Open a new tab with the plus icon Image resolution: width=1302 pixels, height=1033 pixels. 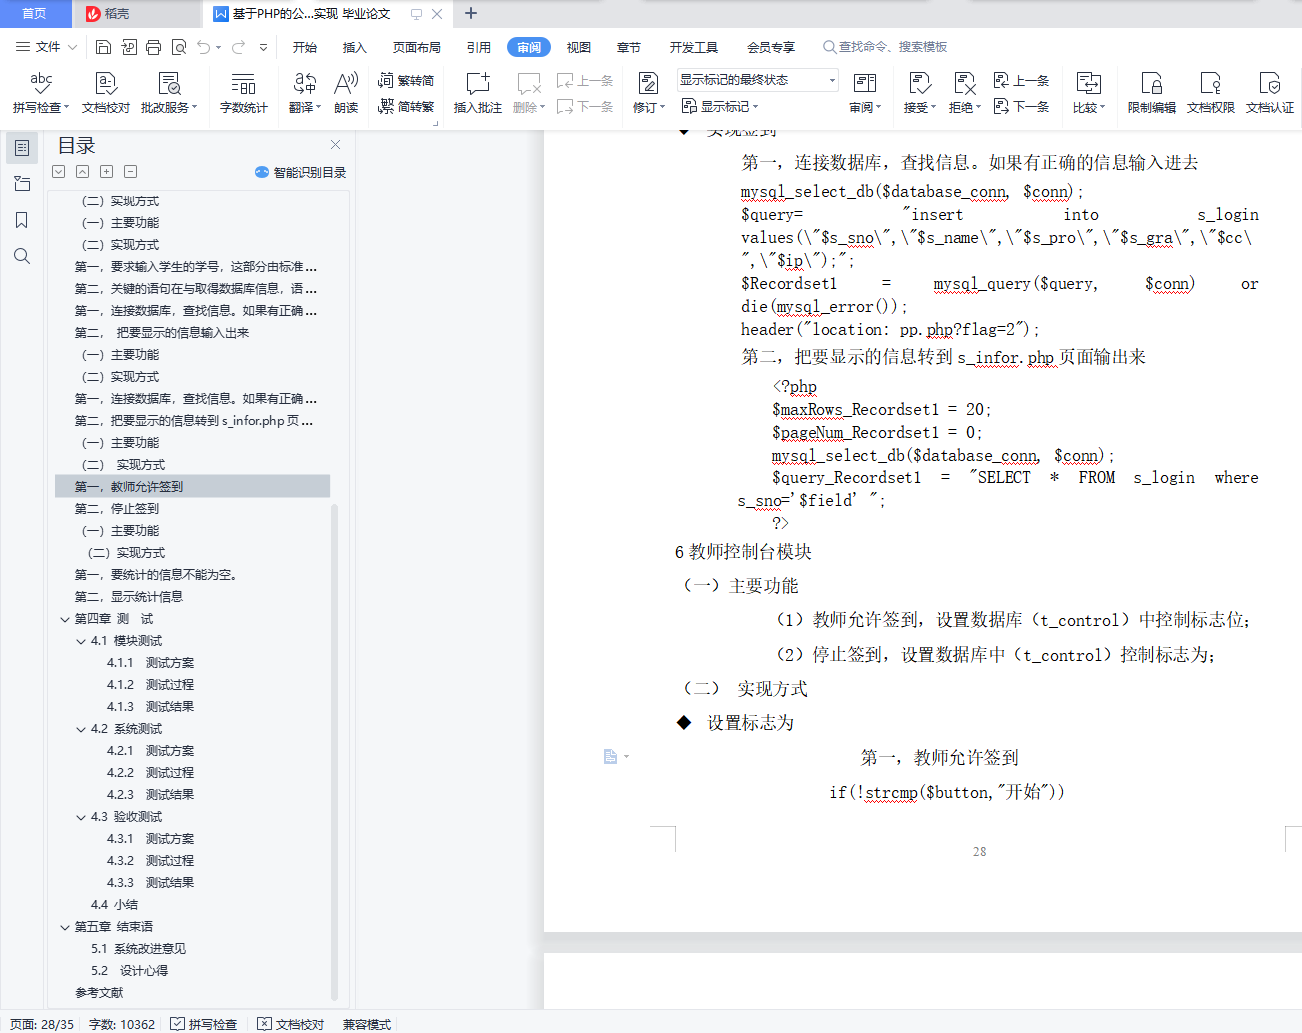click(x=471, y=14)
